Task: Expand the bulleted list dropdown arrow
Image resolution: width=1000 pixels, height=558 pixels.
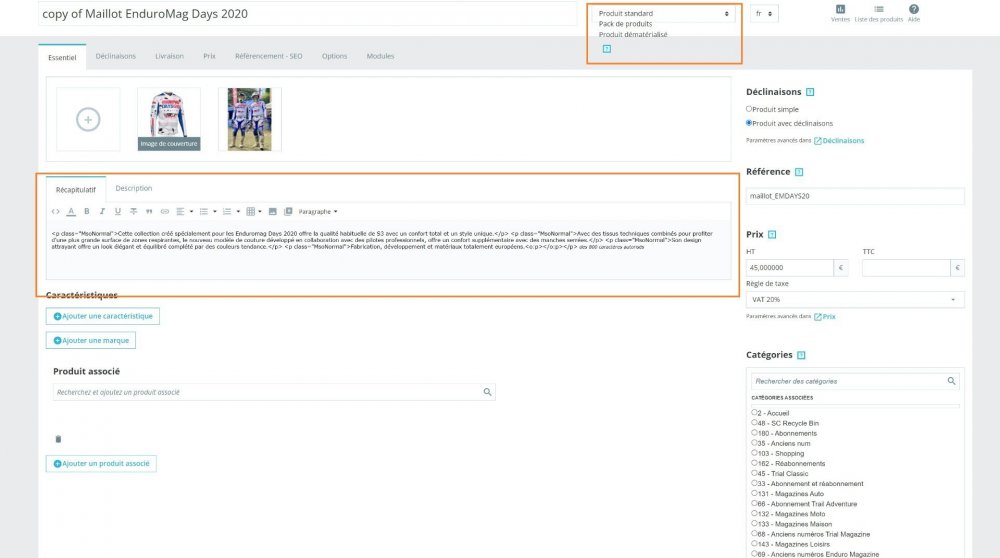Action: 214,212
